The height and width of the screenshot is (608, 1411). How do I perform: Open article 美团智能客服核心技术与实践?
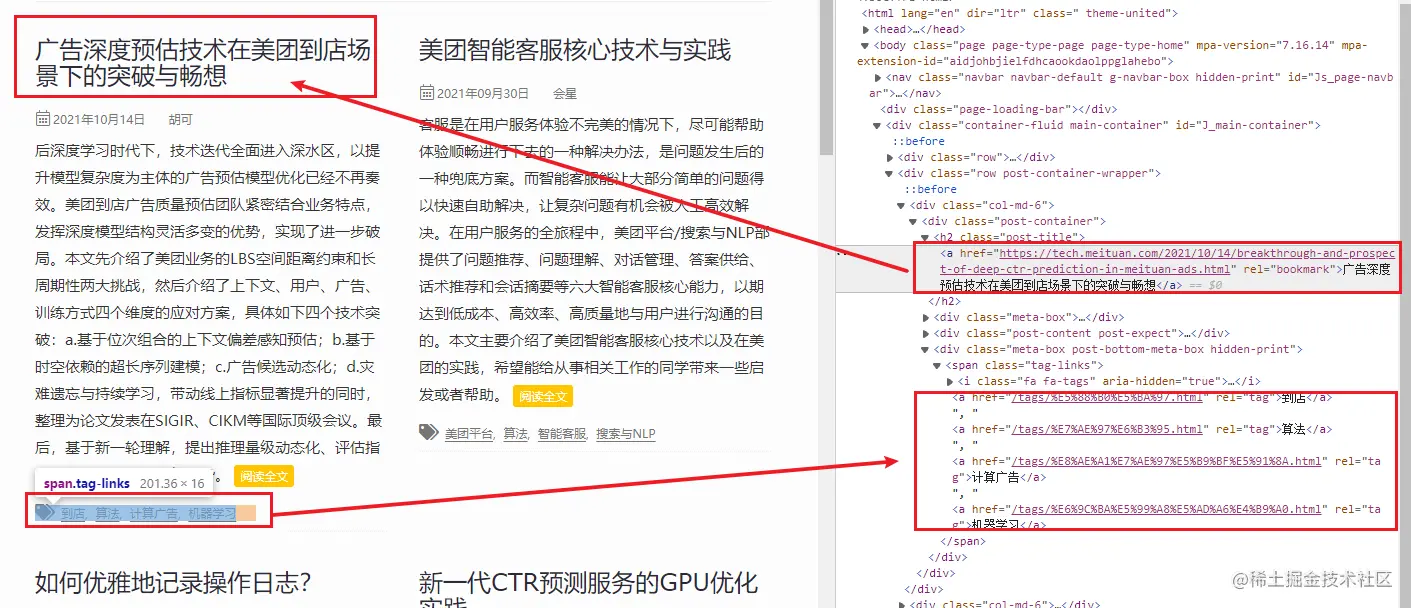(575, 50)
